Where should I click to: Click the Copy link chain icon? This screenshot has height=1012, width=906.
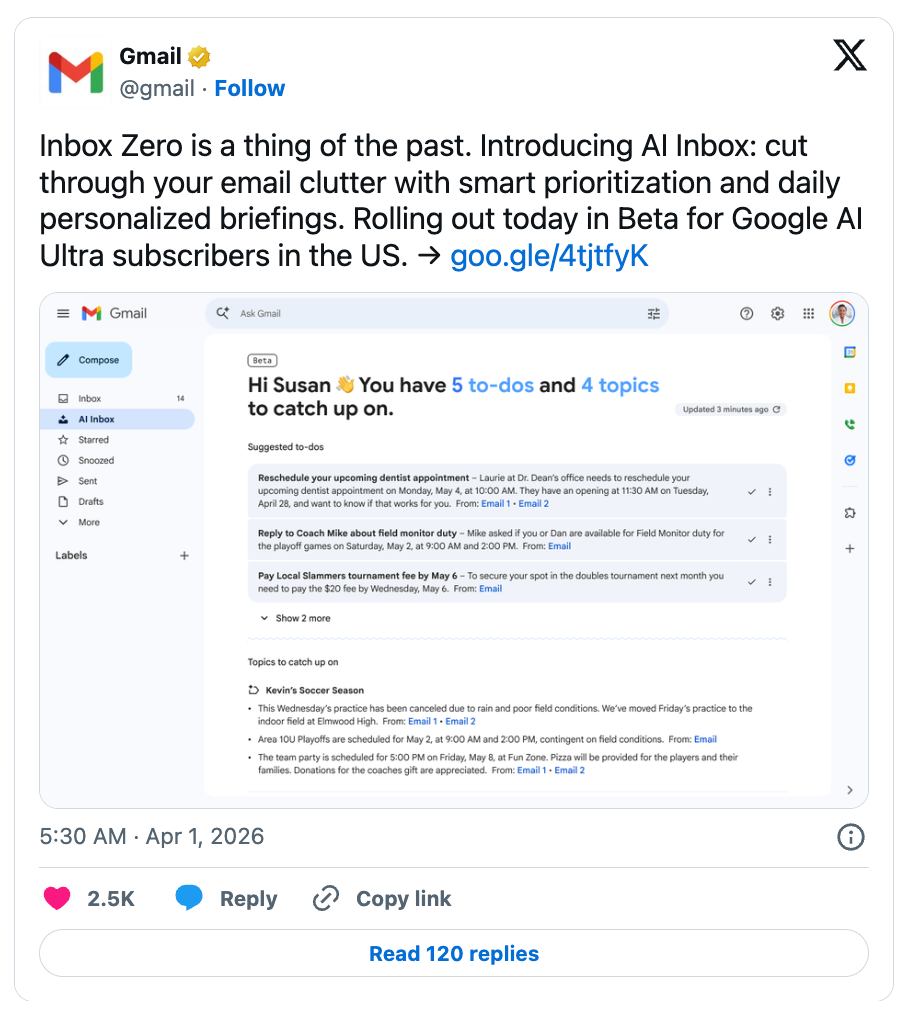pyautogui.click(x=326, y=898)
